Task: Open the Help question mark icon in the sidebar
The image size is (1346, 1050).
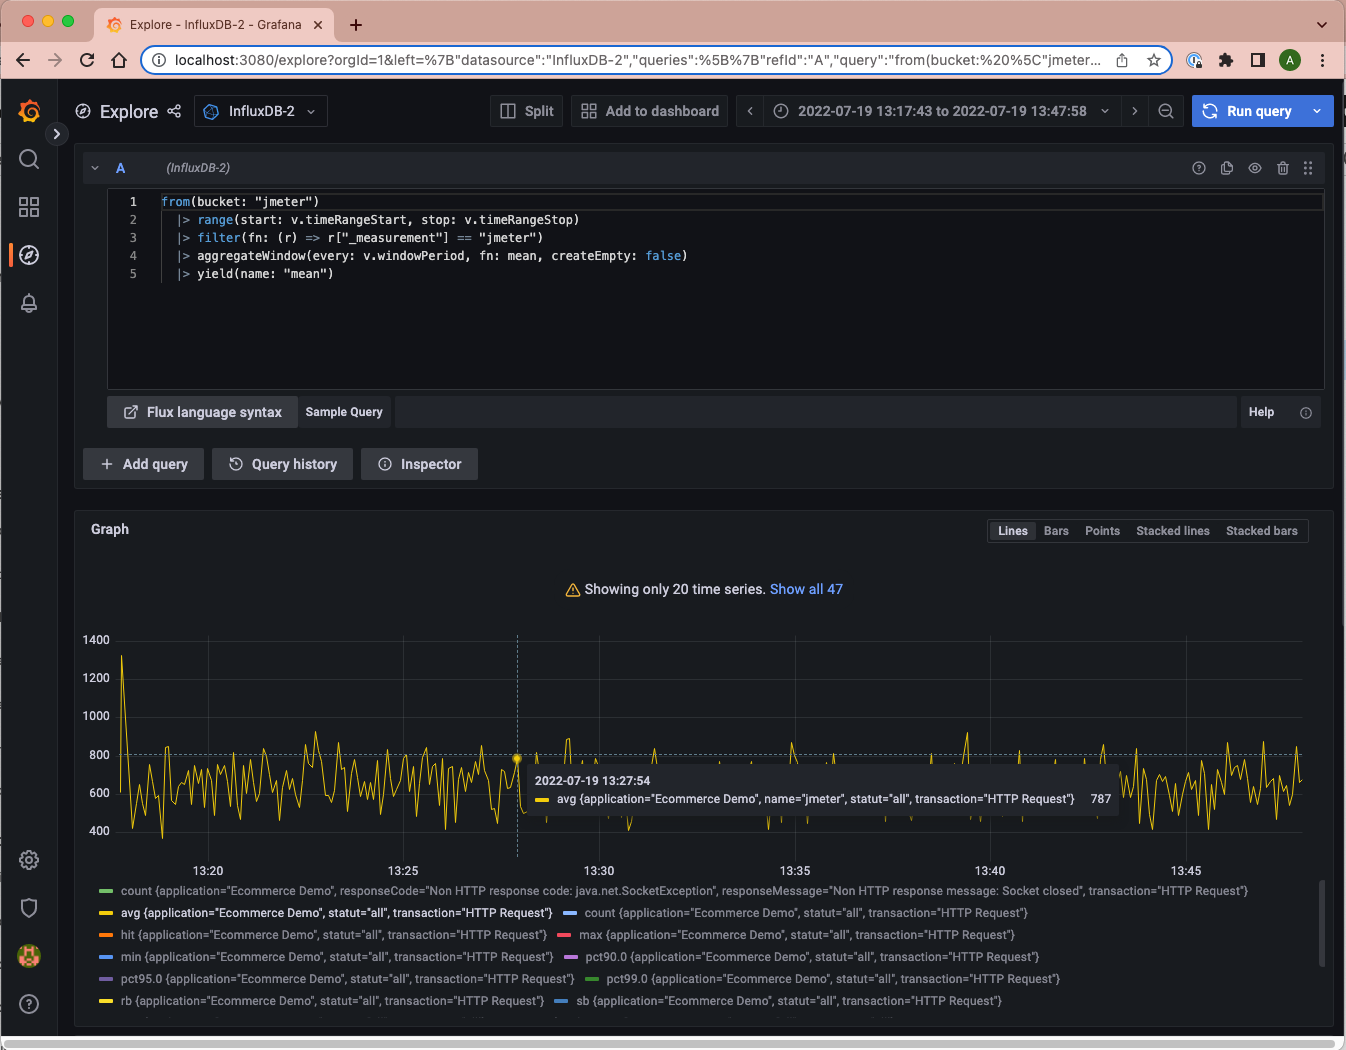Action: 29,1004
